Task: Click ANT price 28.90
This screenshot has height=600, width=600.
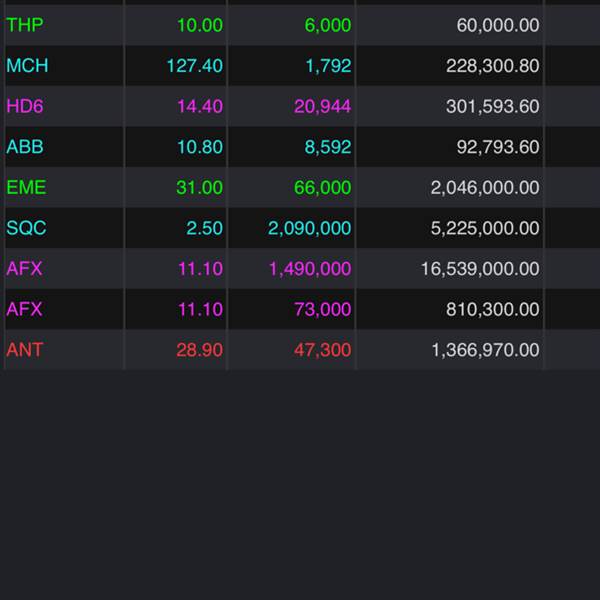Action: point(200,350)
